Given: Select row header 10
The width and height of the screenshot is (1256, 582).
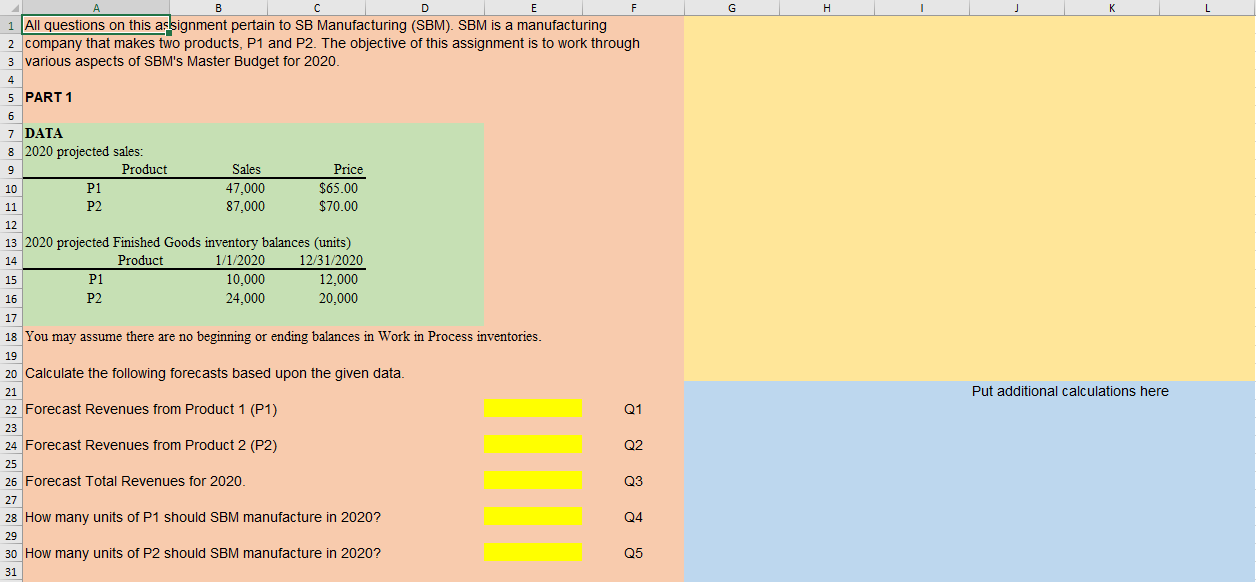Looking at the screenshot, I should [x=10, y=188].
